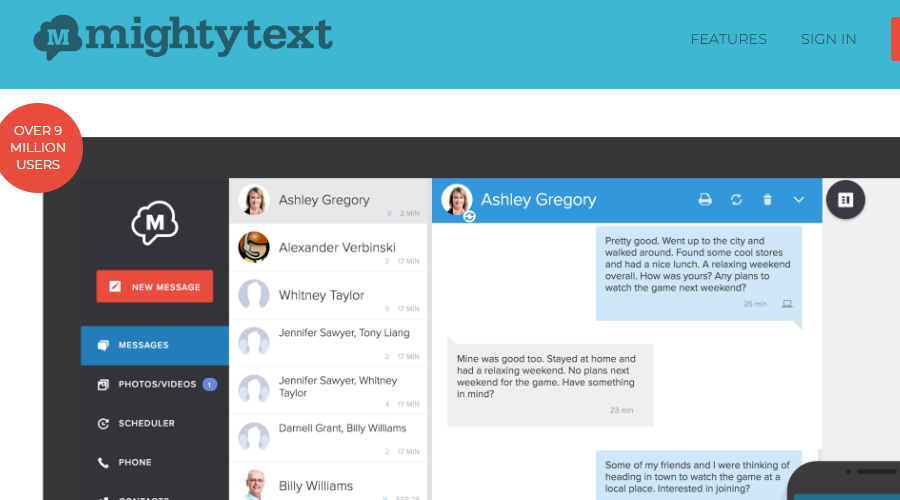Open Alexander Verbinski conversation
This screenshot has height=500, width=900.
[x=328, y=247]
